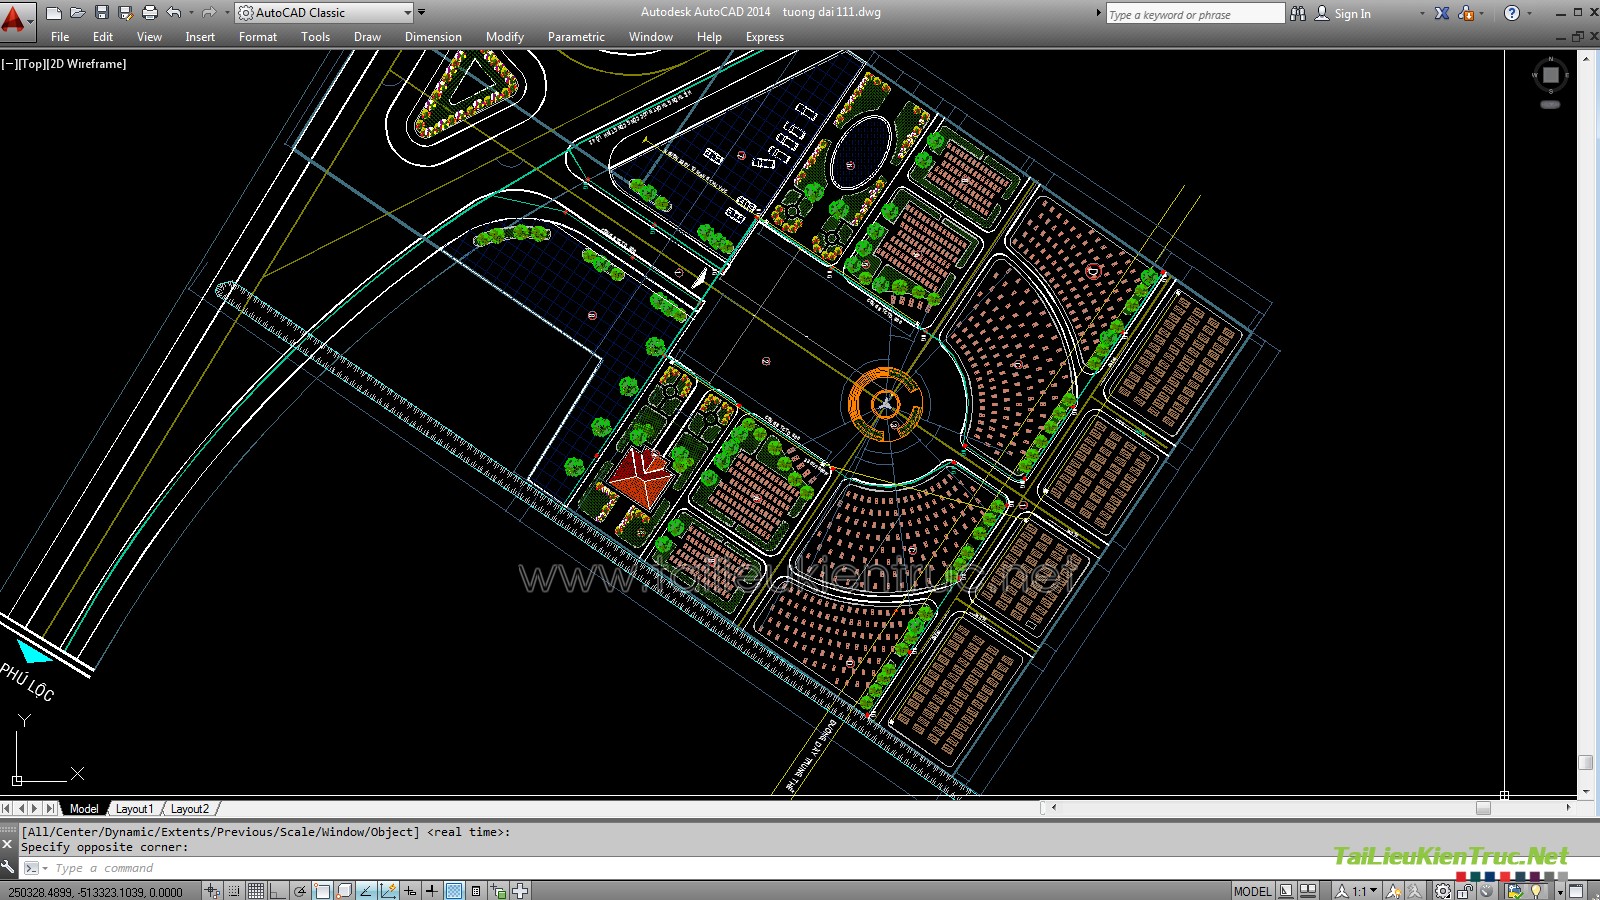Click the Annotation Visibility status icon
Viewport: 1600px width, 900px height.
pyautogui.click(x=1393, y=890)
